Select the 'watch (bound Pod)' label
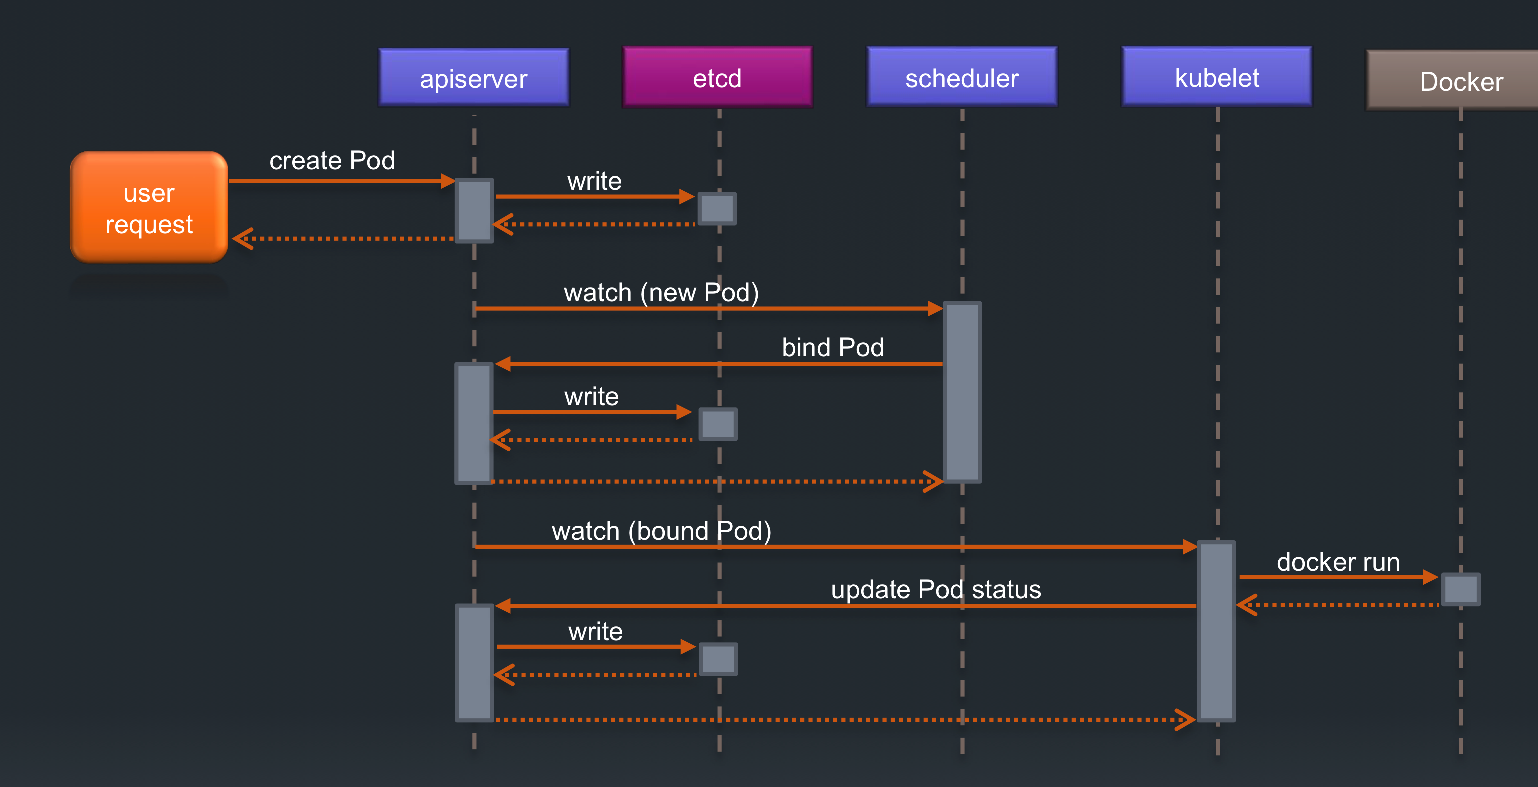The height and width of the screenshot is (787, 1538). tap(661, 531)
